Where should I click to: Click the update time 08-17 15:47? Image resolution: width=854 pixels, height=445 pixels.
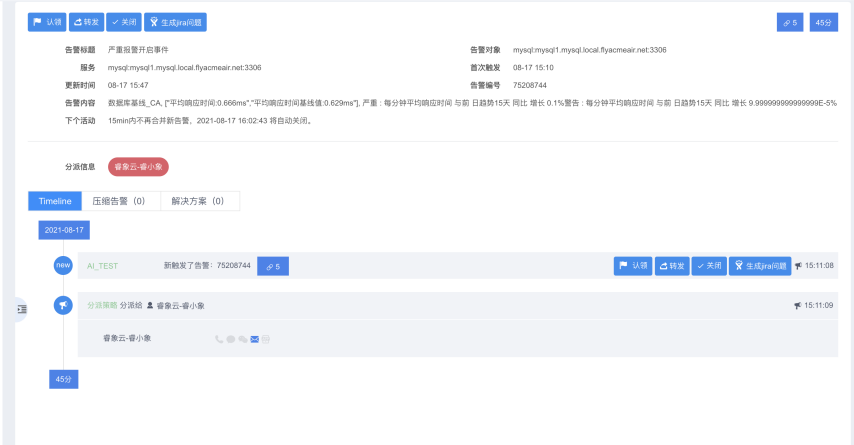(x=128, y=85)
